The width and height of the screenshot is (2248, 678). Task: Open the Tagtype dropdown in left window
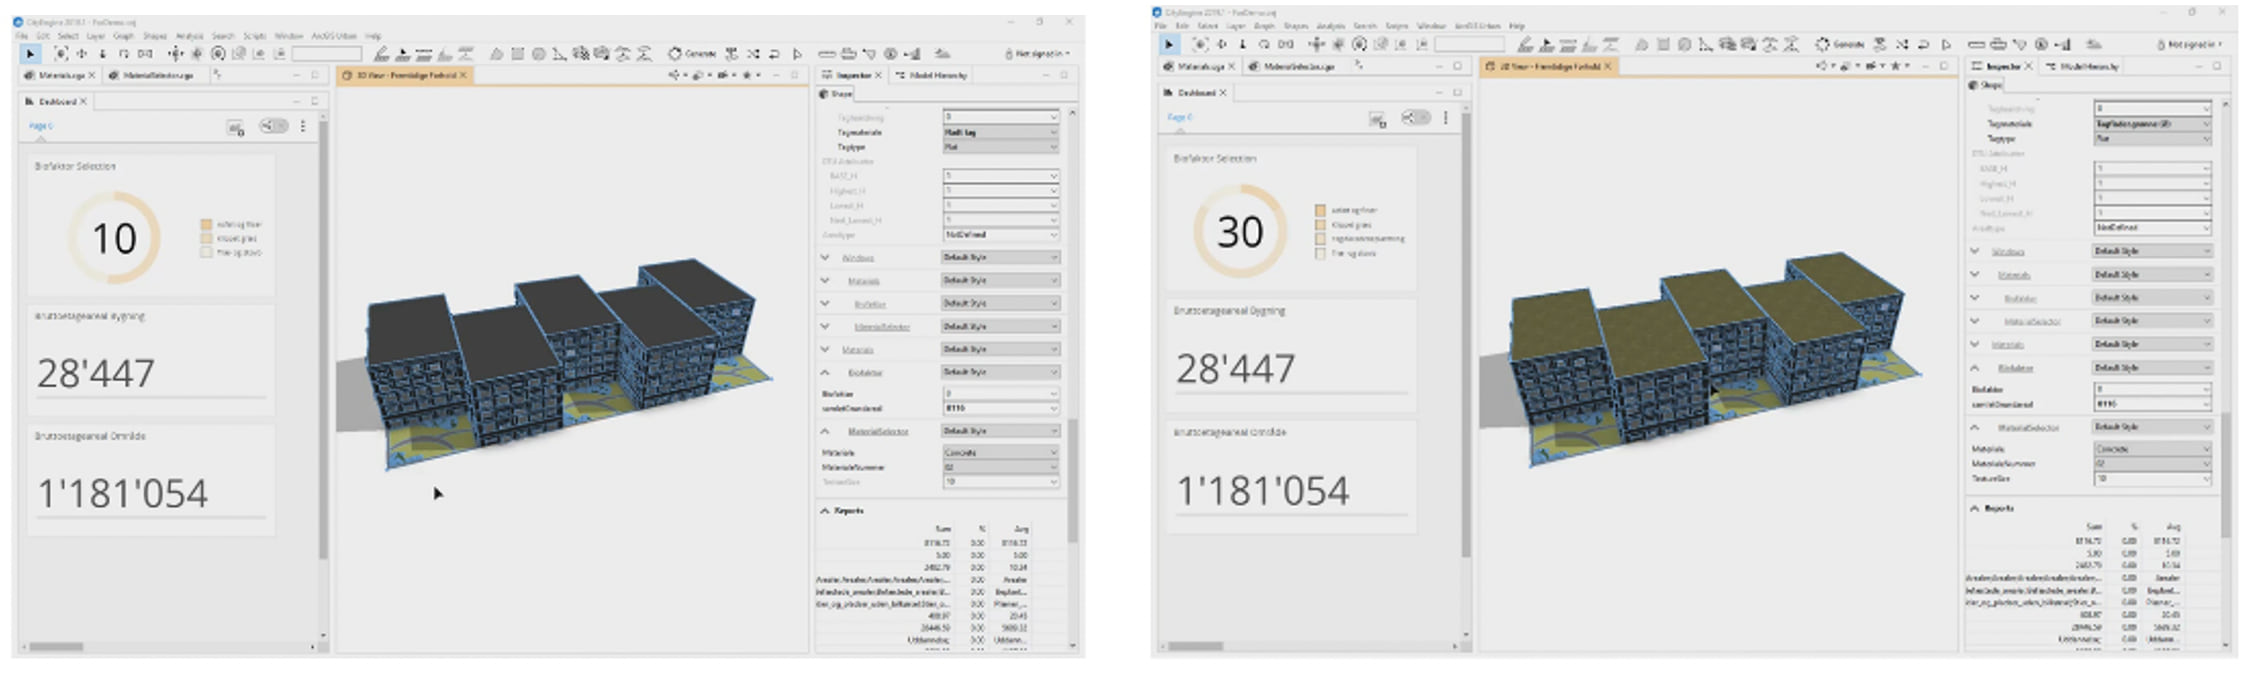(x=1000, y=147)
